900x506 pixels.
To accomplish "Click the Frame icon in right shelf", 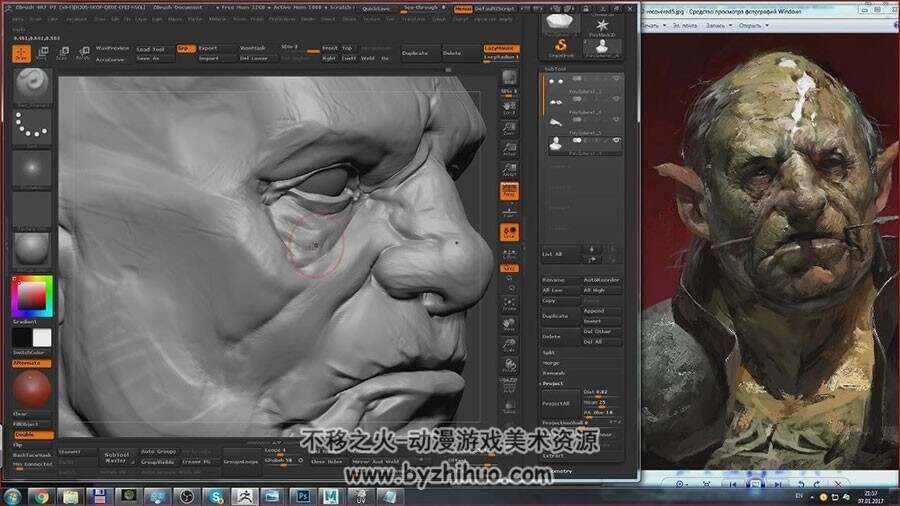I will click(x=509, y=304).
